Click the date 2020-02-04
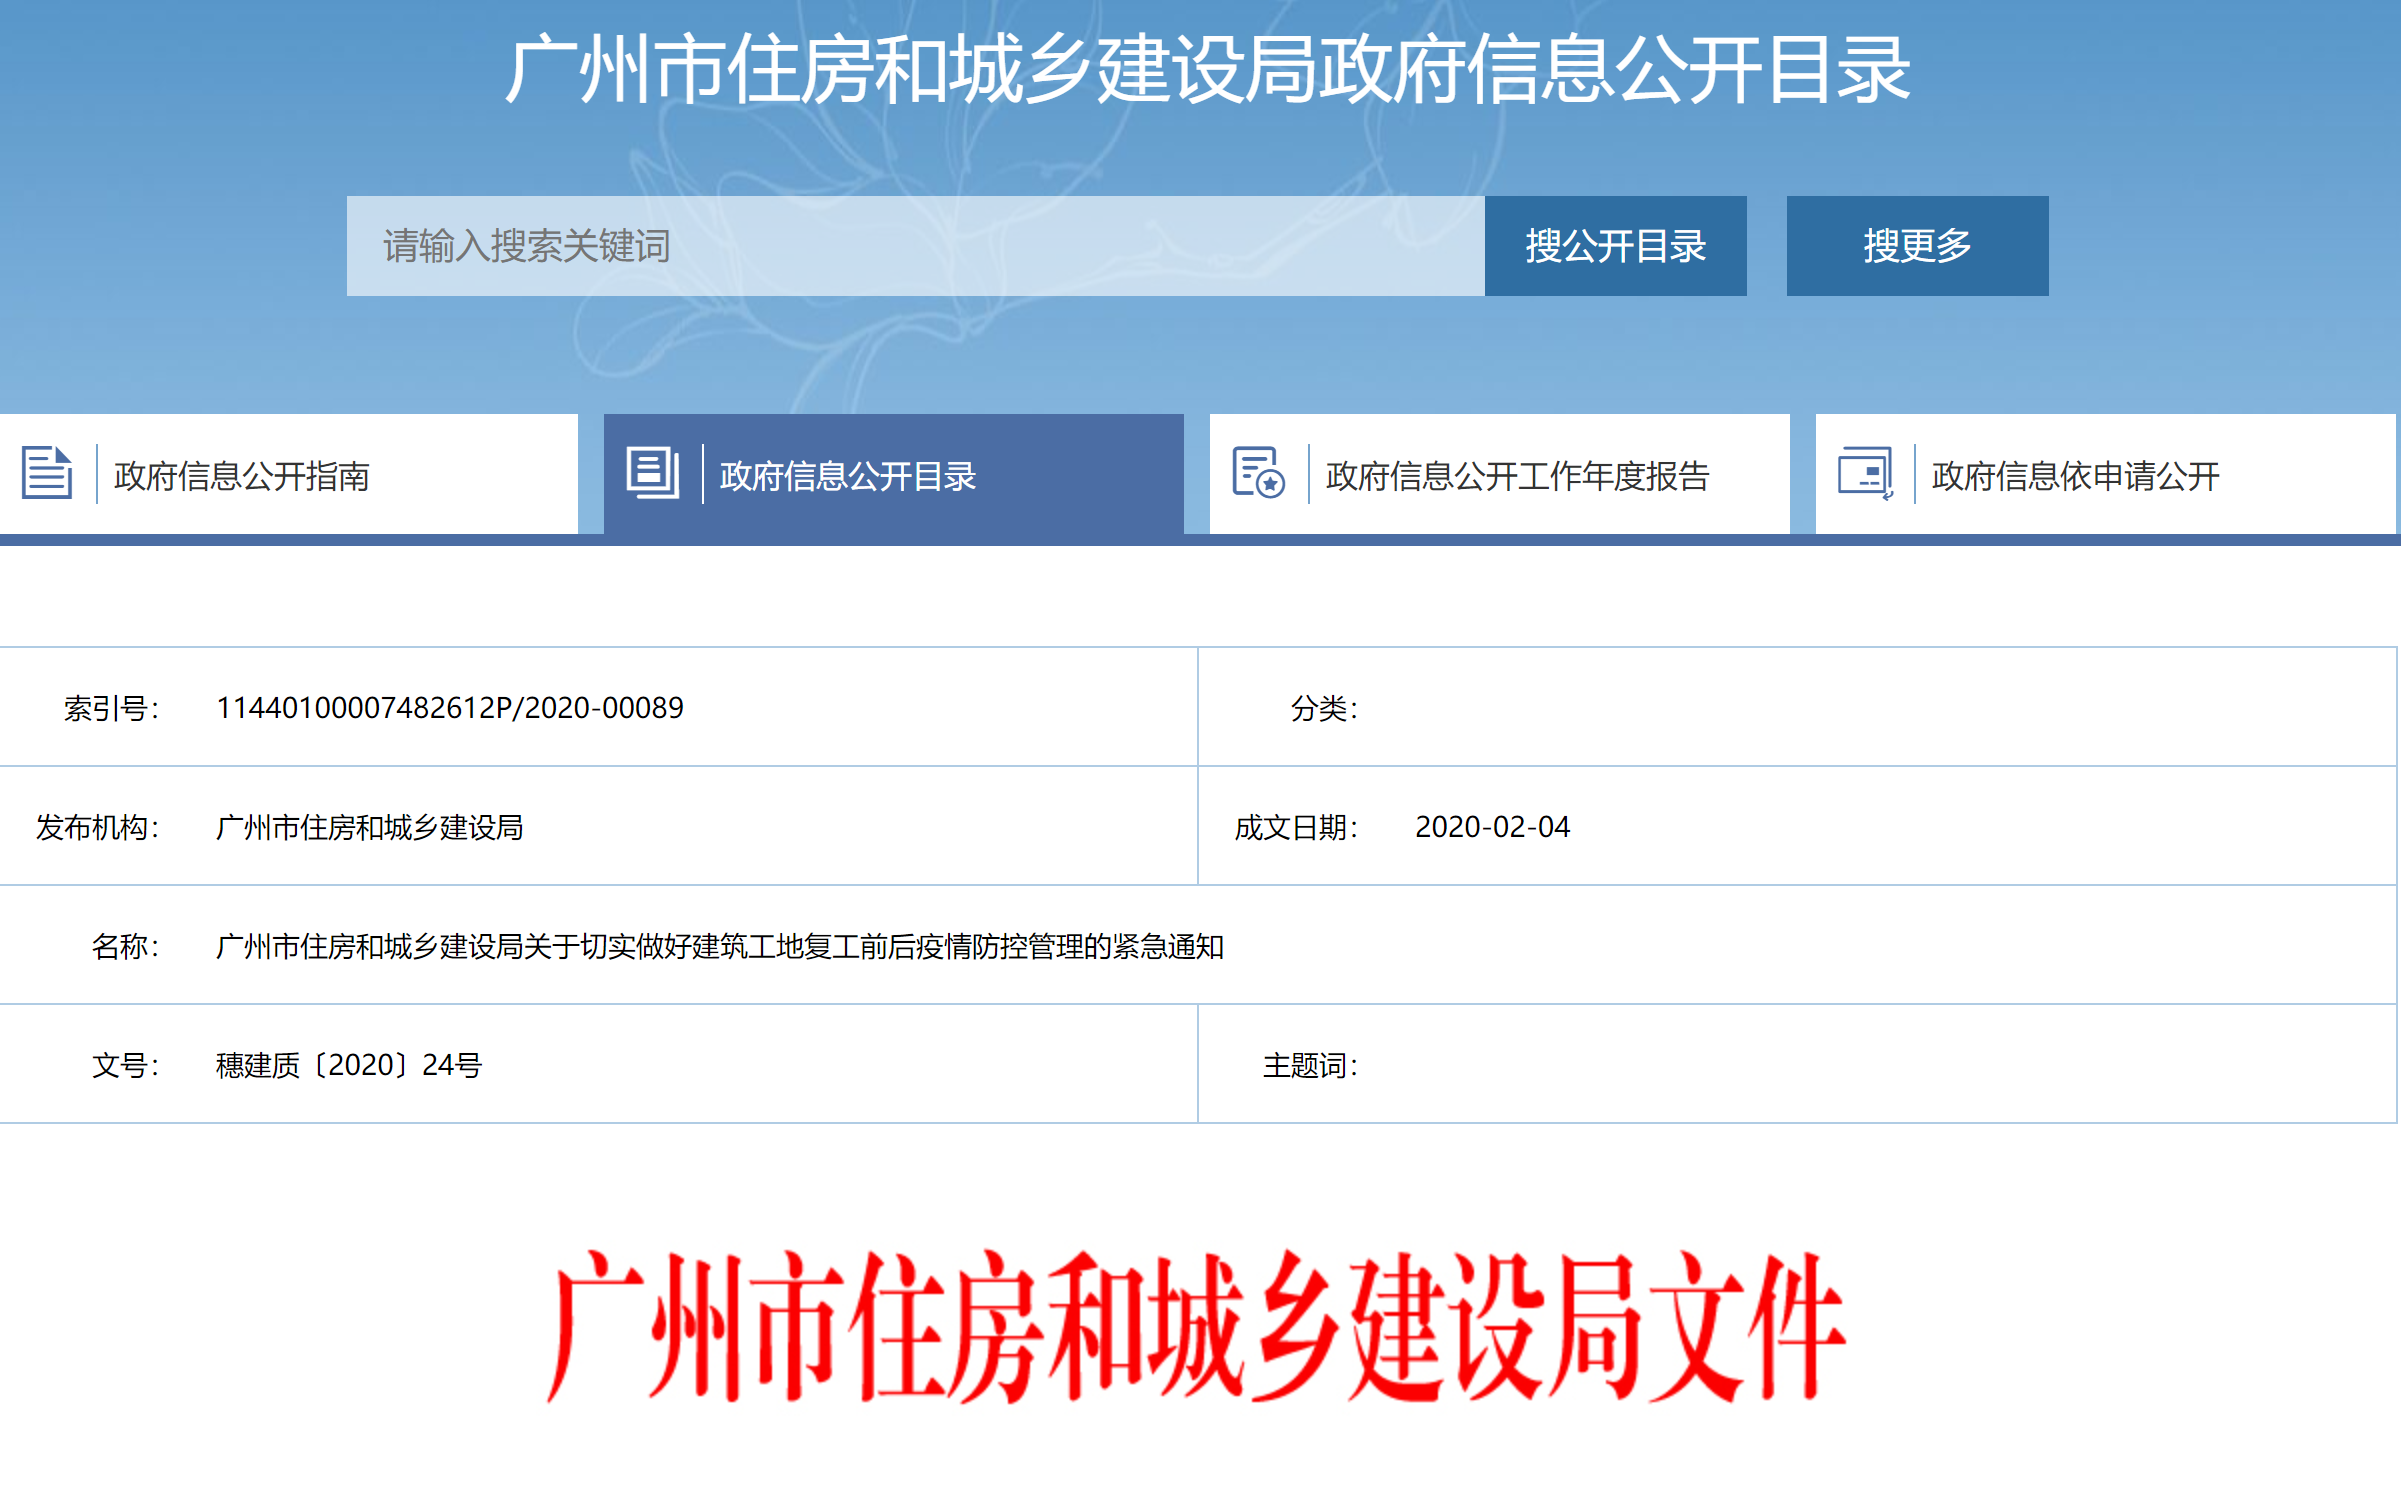The image size is (2401, 1499). point(1491,827)
